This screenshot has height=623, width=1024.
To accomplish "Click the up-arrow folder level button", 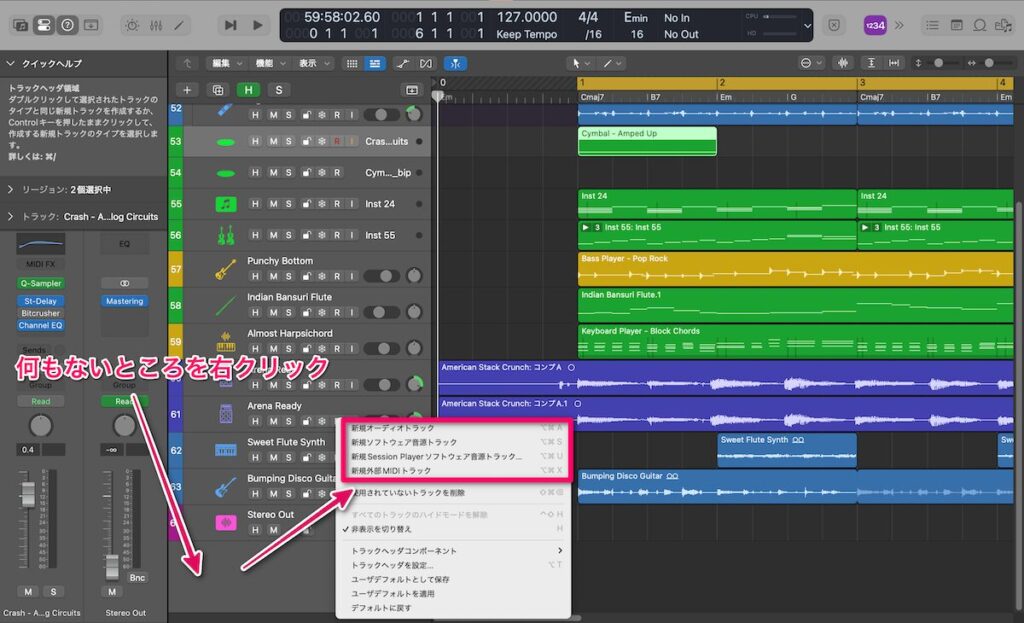I will (x=187, y=63).
